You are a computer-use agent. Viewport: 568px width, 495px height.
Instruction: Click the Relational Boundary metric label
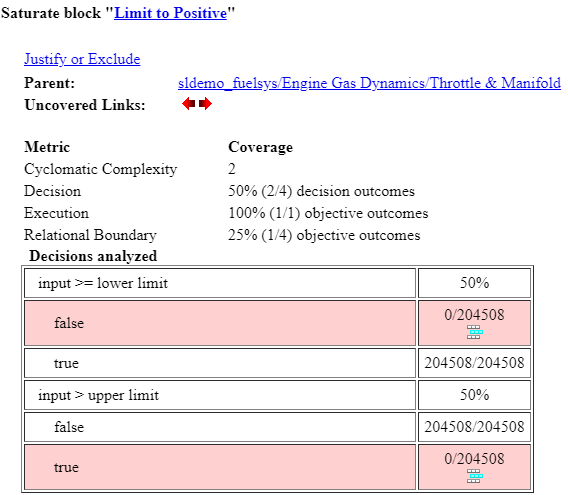tap(90, 235)
